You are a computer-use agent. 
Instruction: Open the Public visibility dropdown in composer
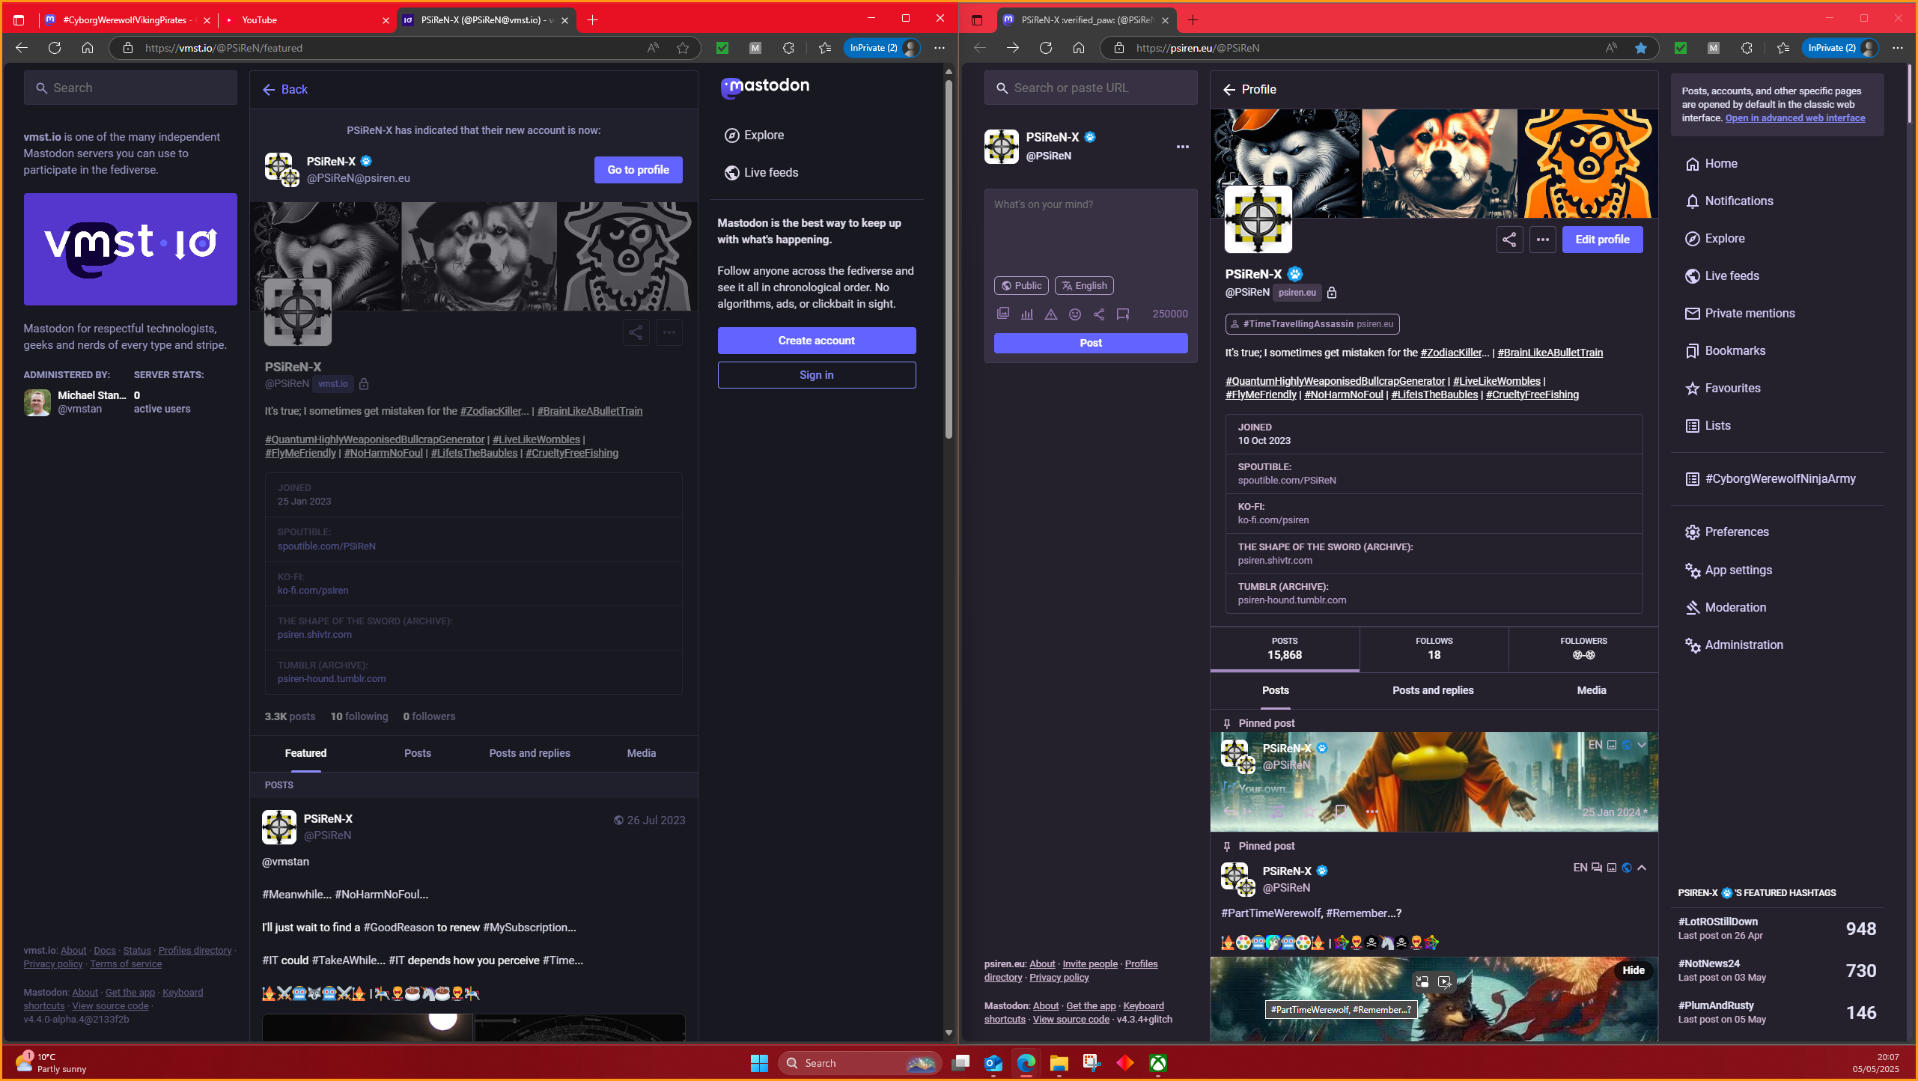pos(1021,286)
